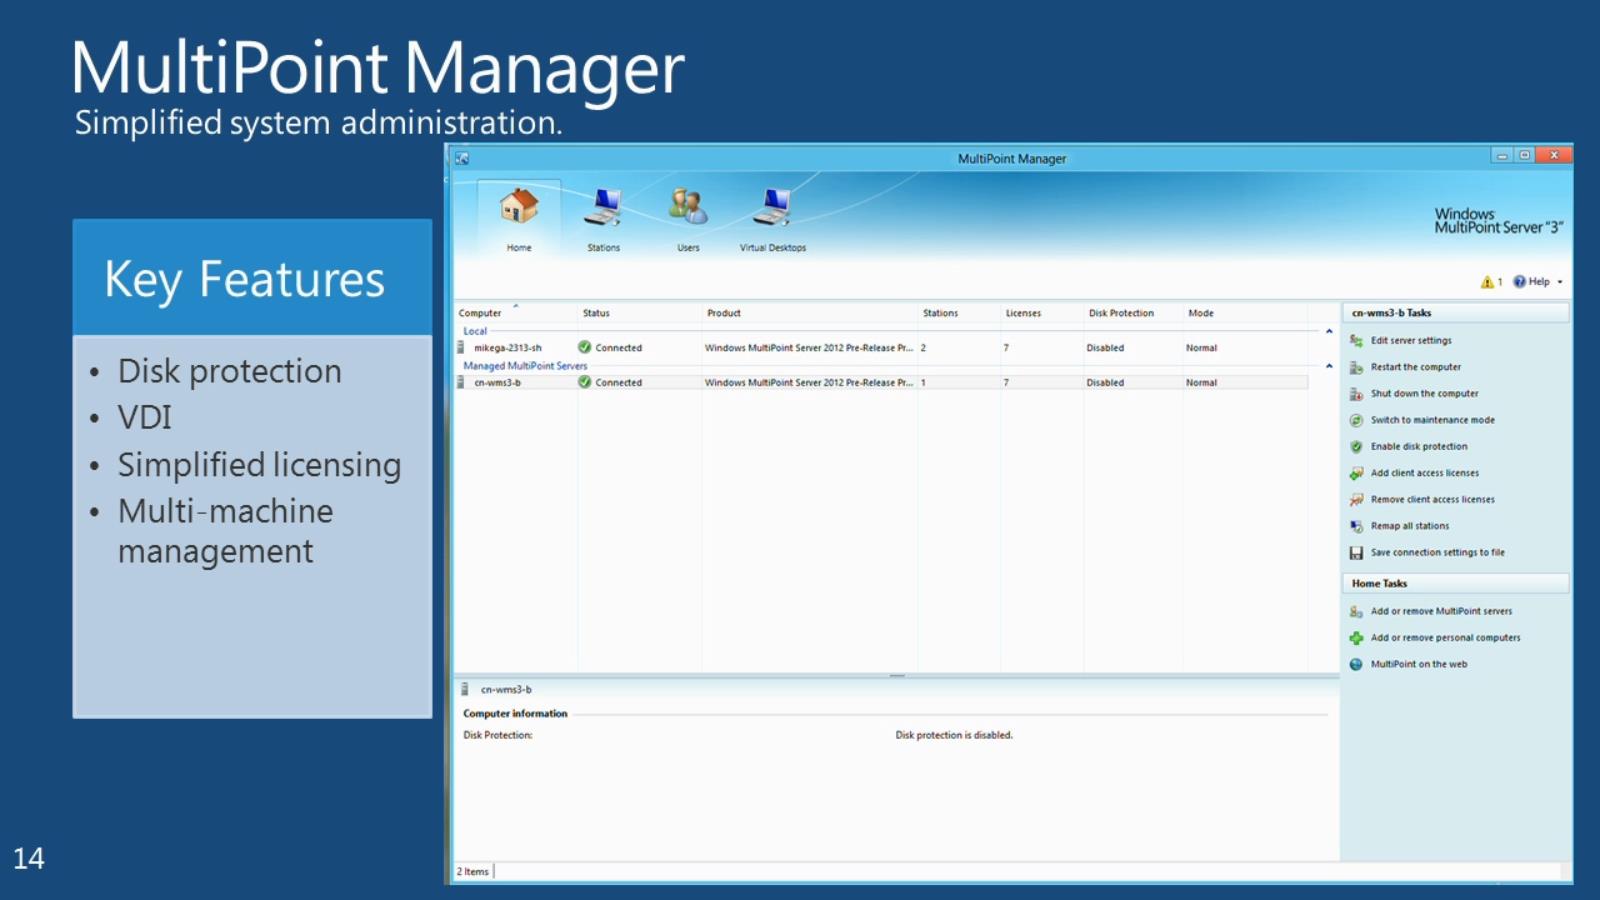
Task: Click Normal mode cell for mikega-2313-sh
Action: click(1201, 348)
